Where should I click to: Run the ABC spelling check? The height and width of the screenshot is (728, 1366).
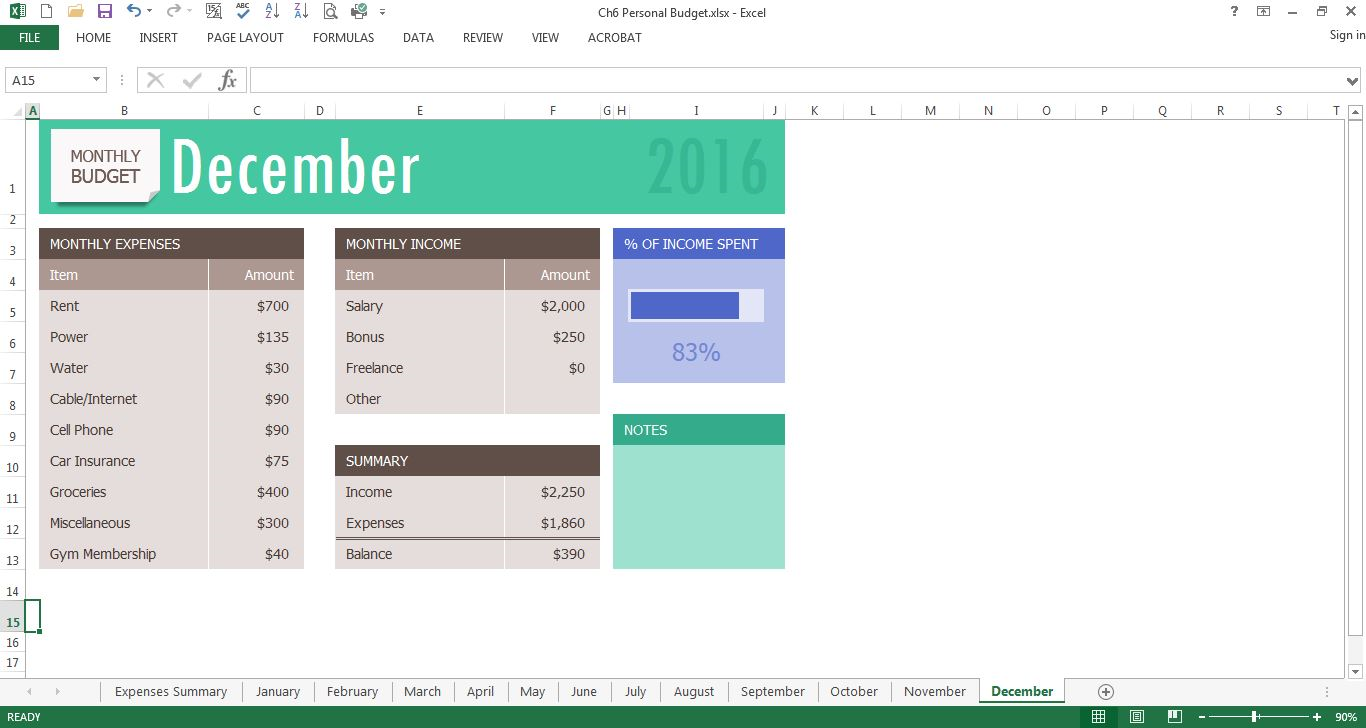(242, 12)
